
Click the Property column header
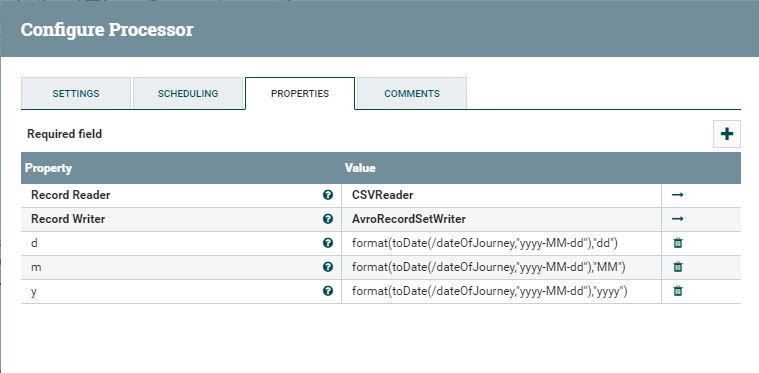tap(48, 168)
